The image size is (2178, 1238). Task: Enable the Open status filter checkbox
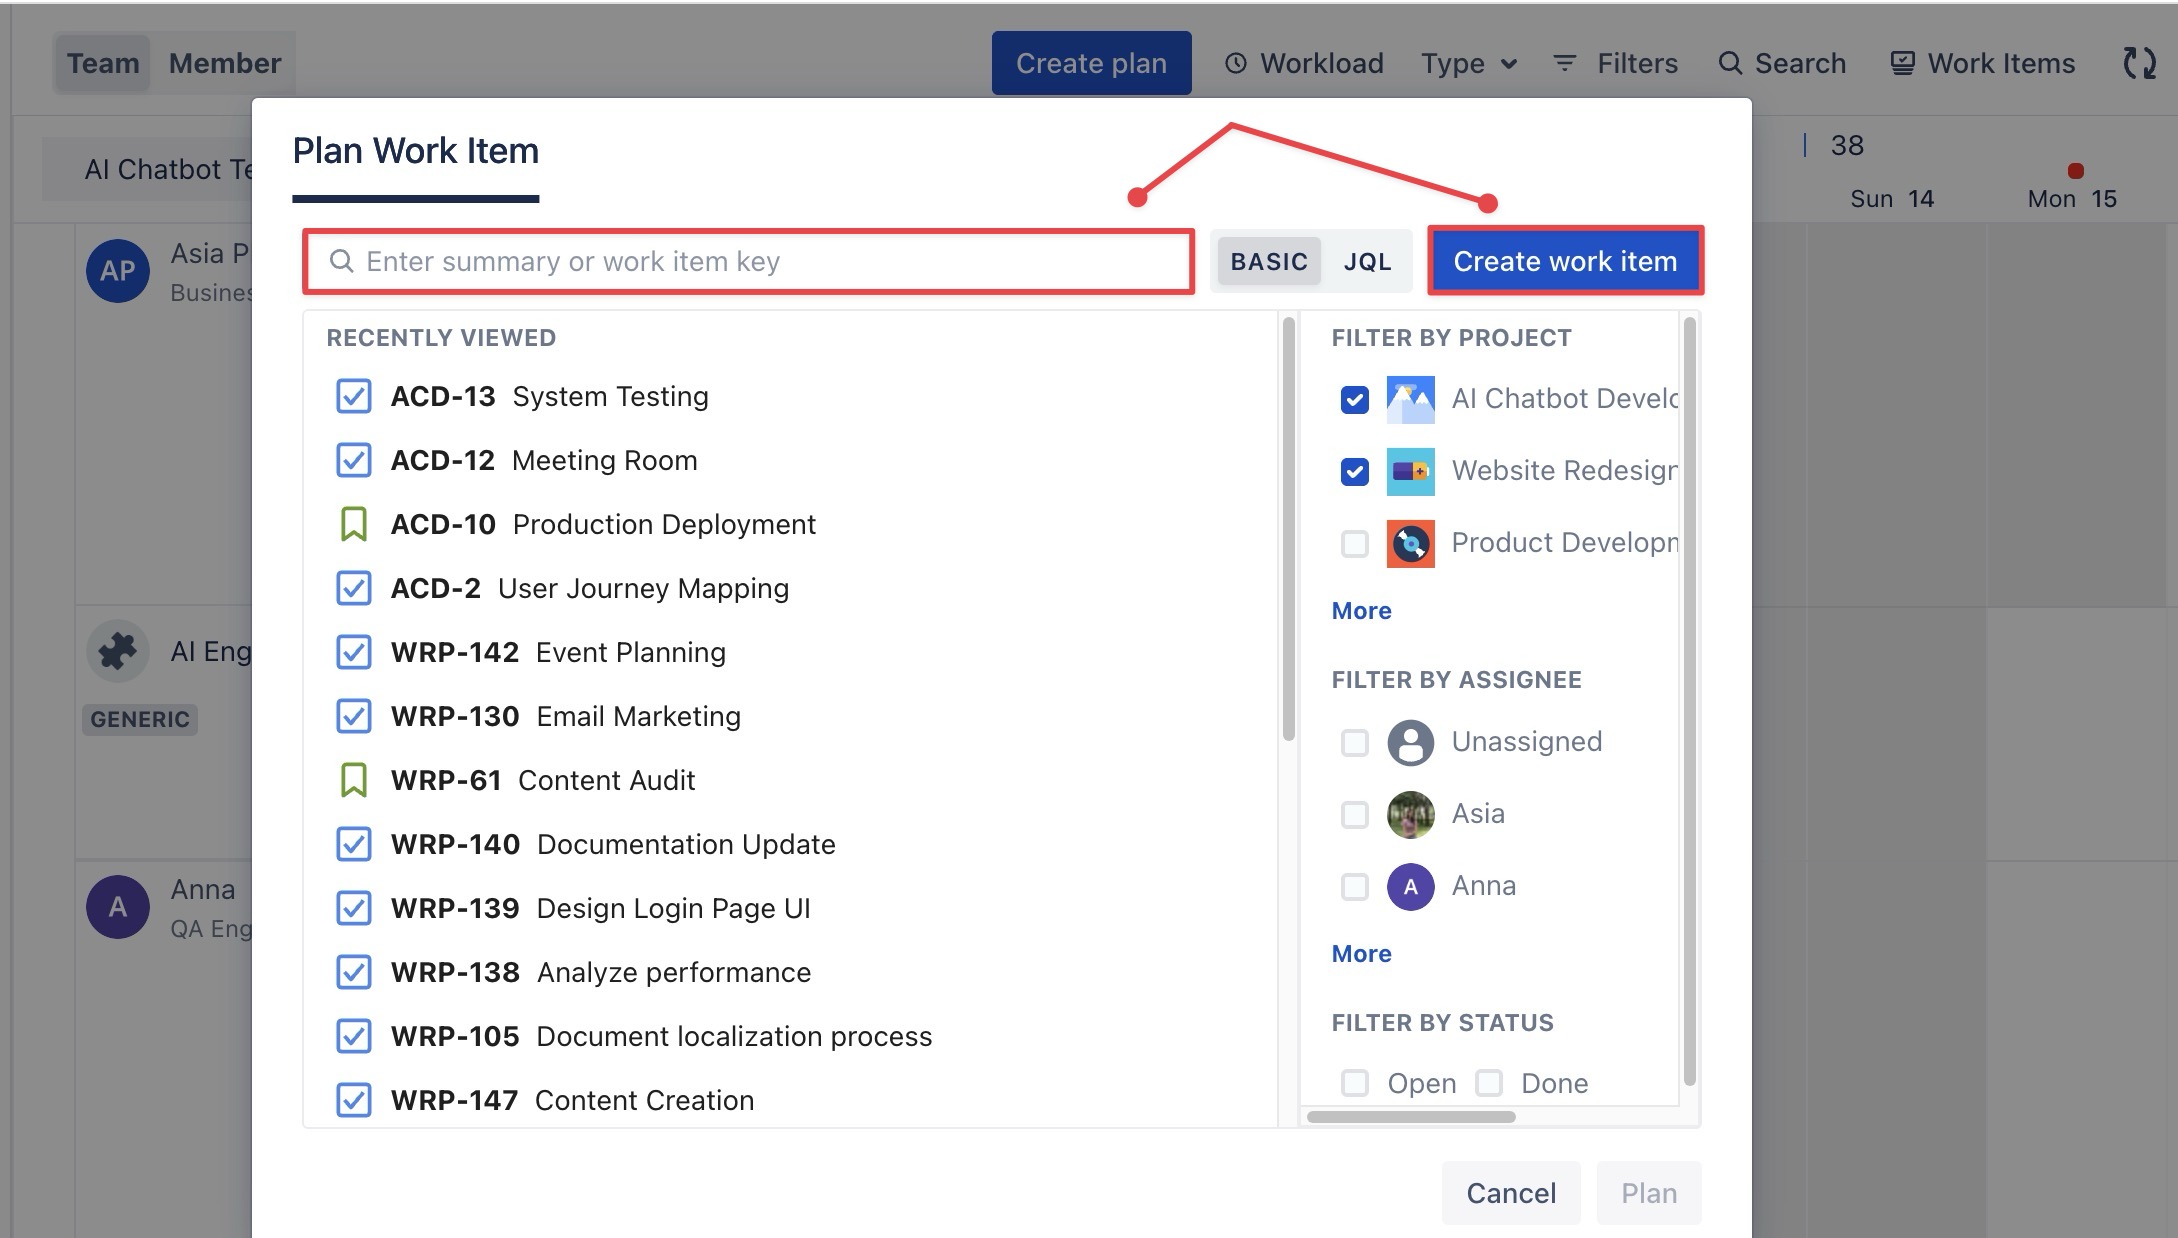pyautogui.click(x=1354, y=1083)
